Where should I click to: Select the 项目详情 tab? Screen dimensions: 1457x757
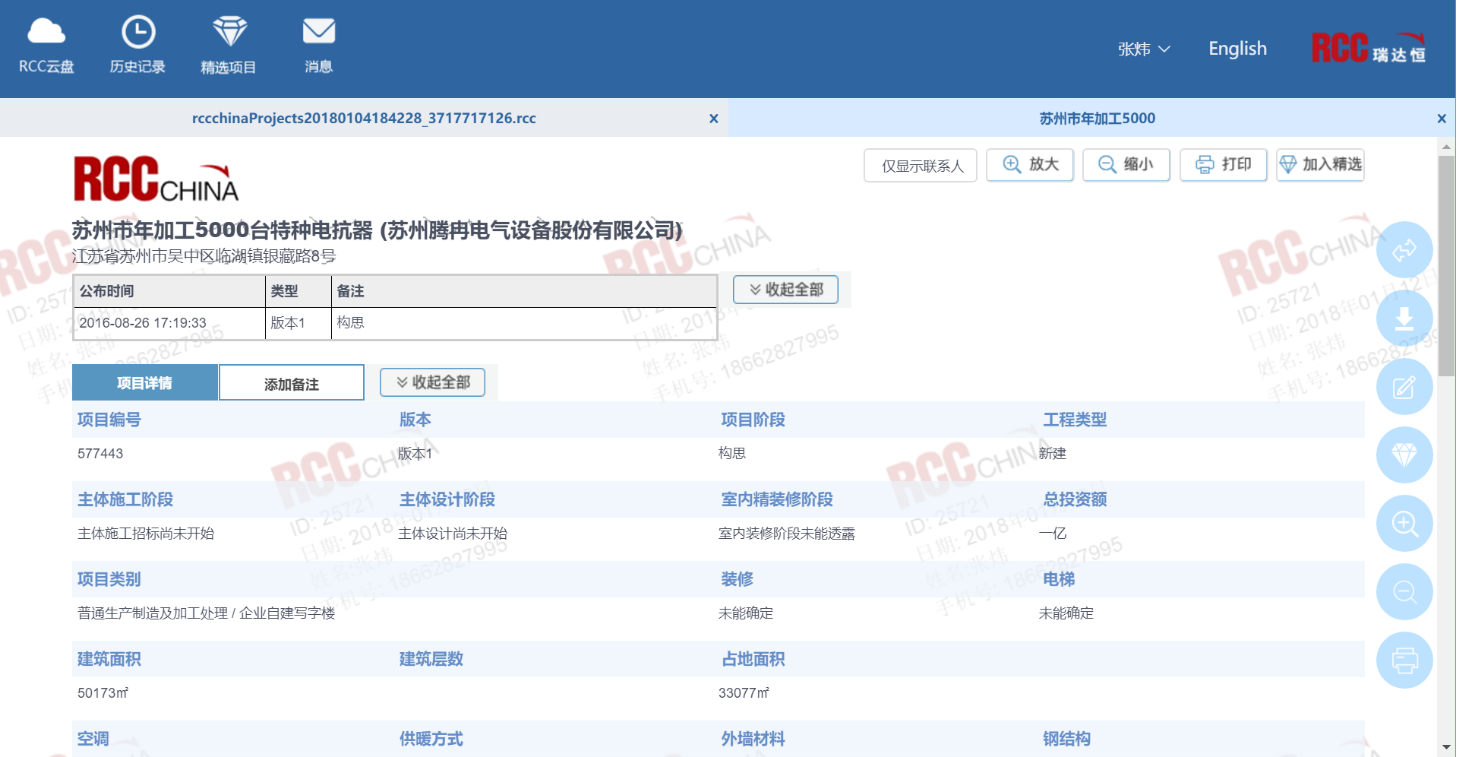[x=146, y=382]
